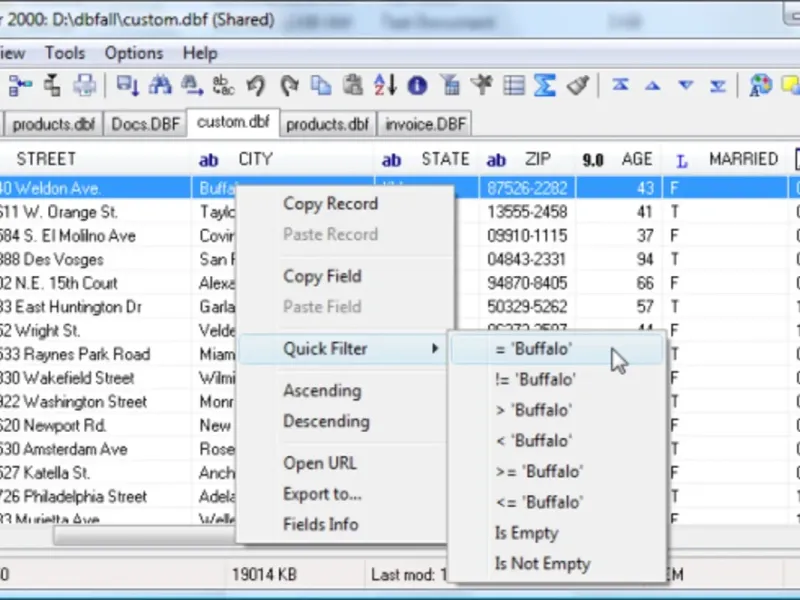Expand the Quick Filter submenu

point(342,349)
